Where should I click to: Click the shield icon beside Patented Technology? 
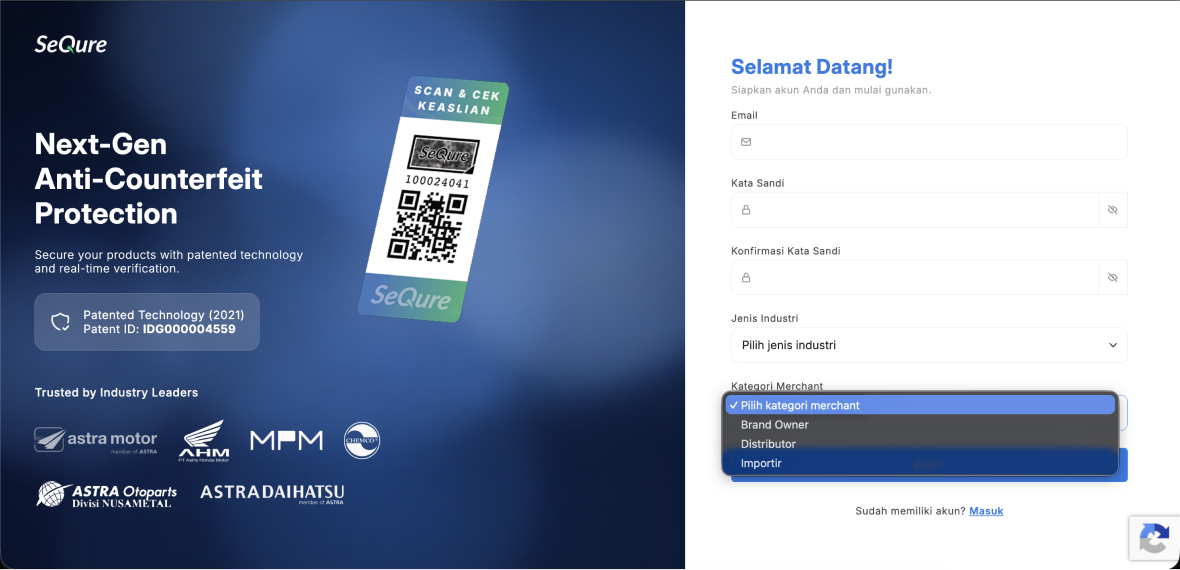click(x=60, y=322)
